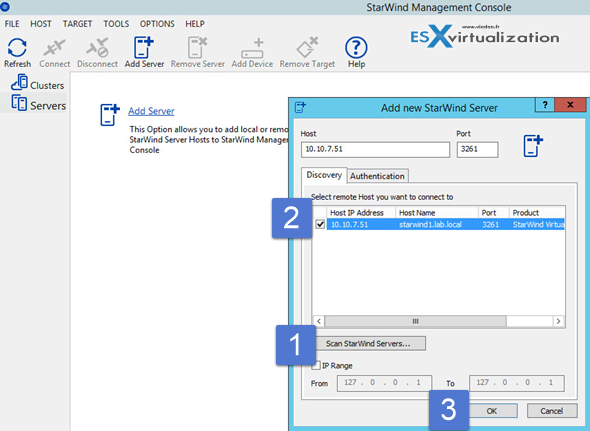Select Clusters in the left pane

(38, 83)
